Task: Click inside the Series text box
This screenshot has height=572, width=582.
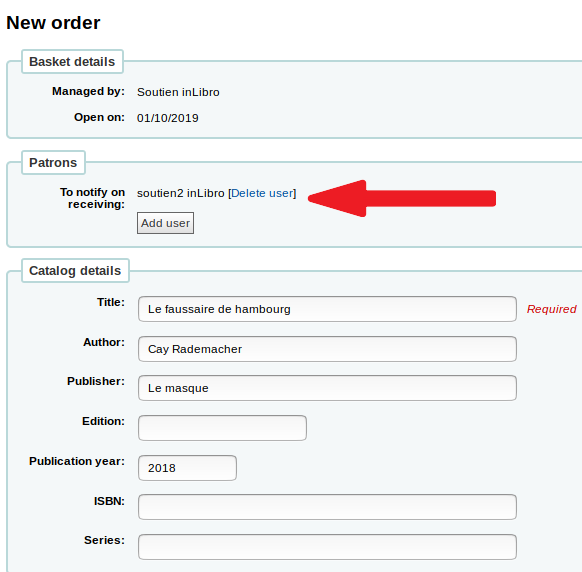Action: click(x=327, y=547)
